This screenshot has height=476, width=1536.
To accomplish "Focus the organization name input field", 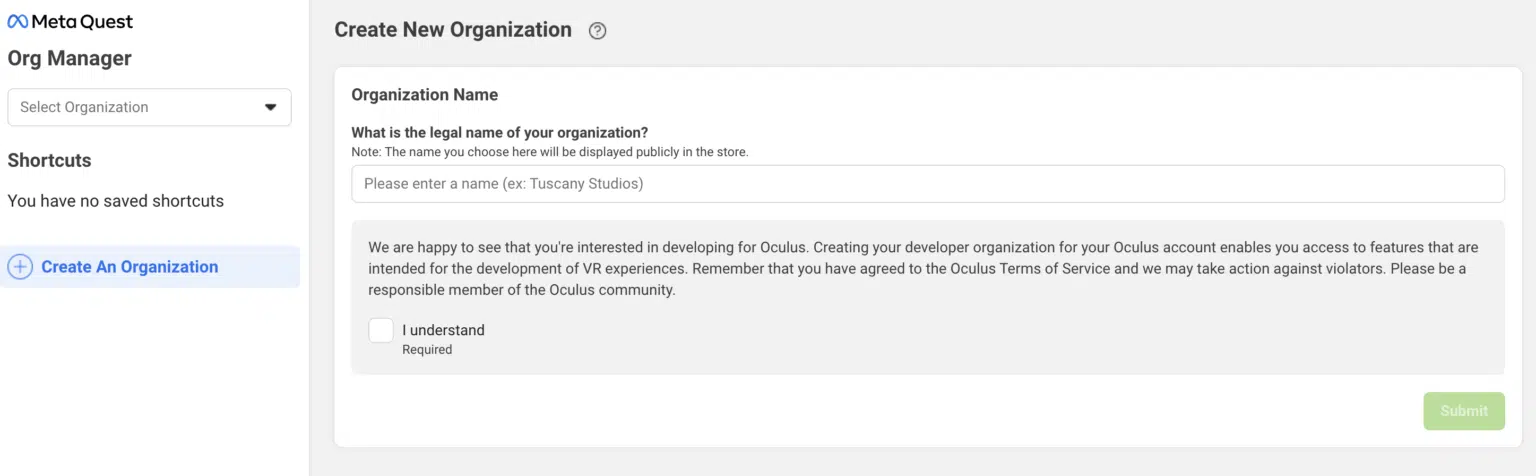I will [928, 184].
